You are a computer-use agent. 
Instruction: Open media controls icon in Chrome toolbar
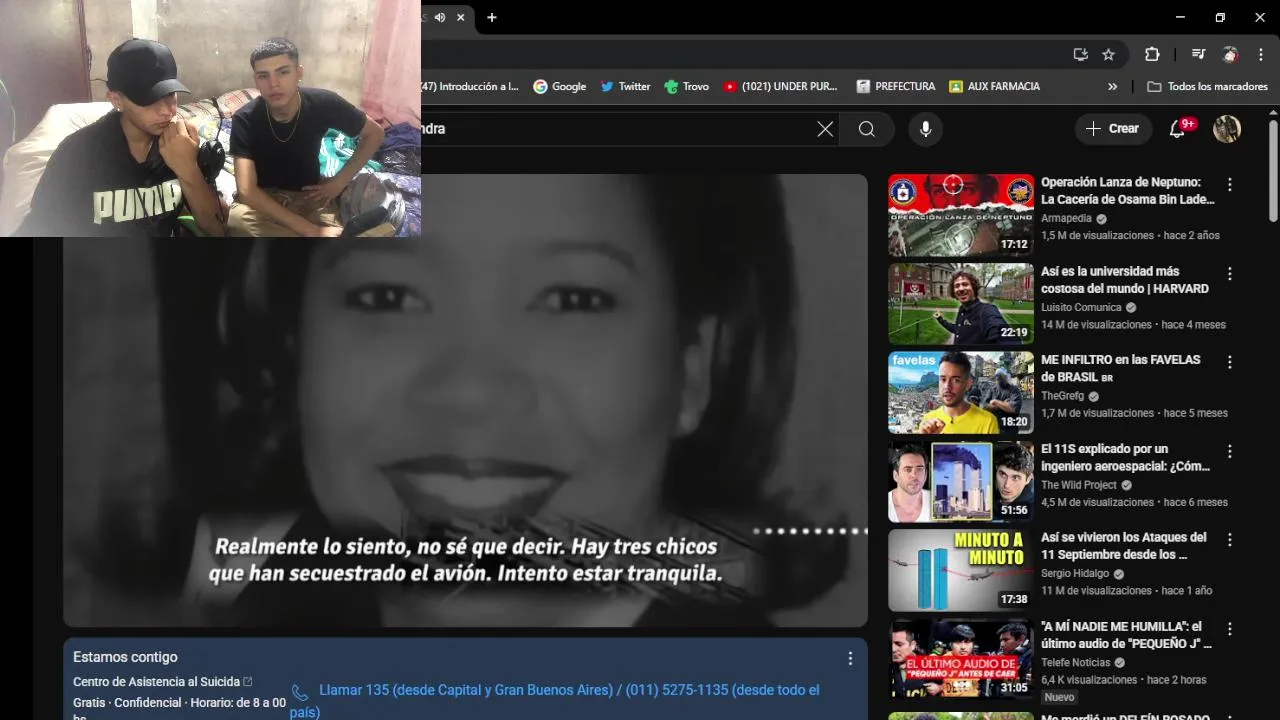1198,55
